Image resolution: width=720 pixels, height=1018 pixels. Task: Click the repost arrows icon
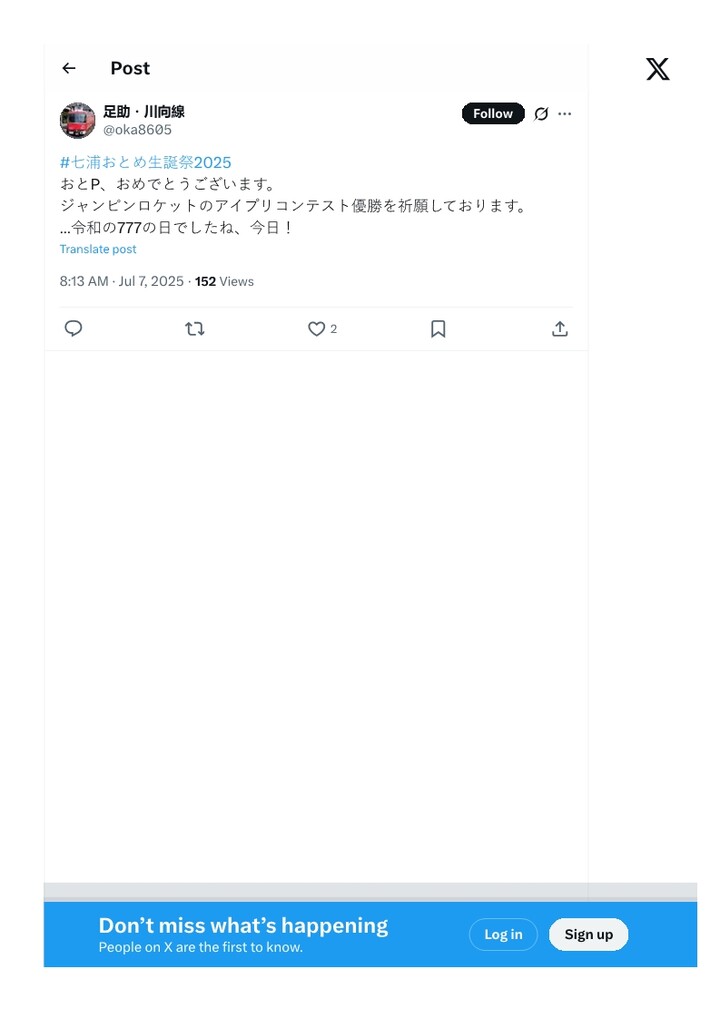click(x=195, y=329)
